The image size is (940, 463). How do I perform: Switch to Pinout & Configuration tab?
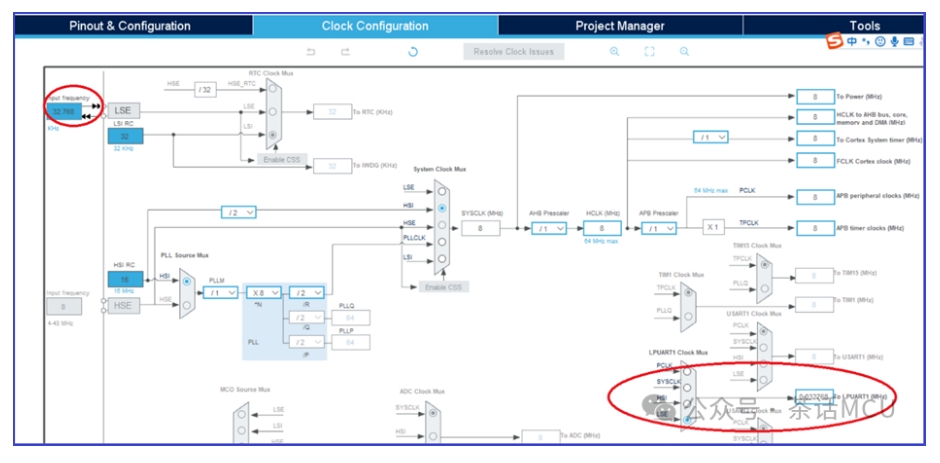pos(129,25)
